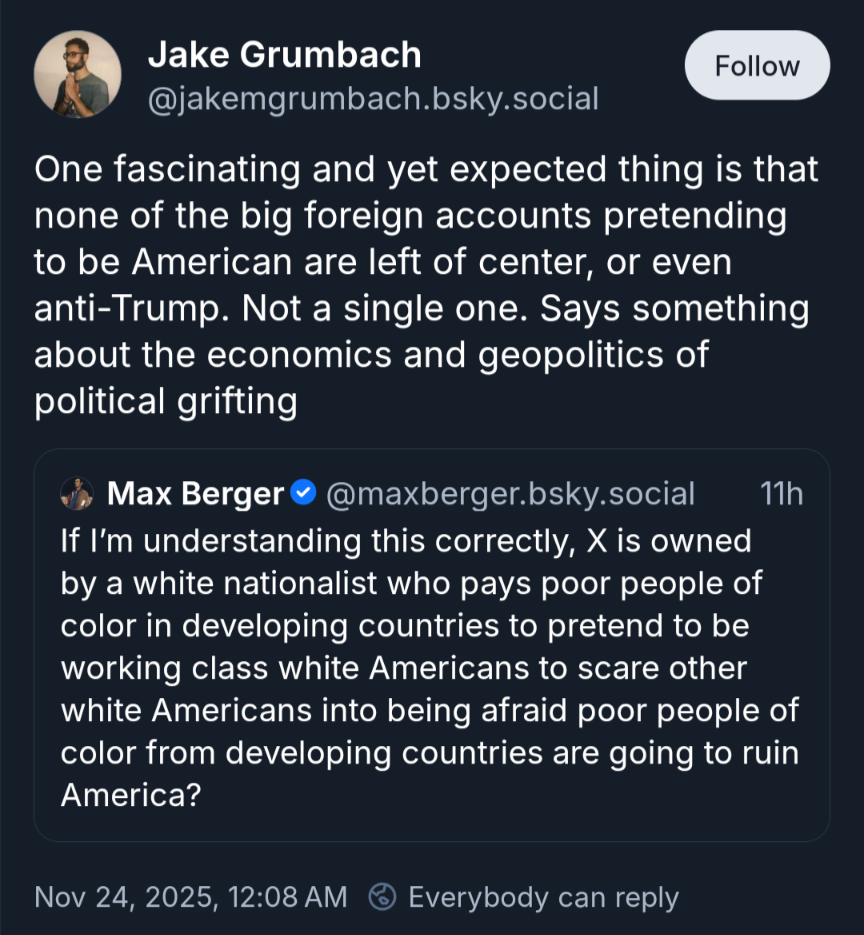Click the Everybody can reply label

coord(543,897)
